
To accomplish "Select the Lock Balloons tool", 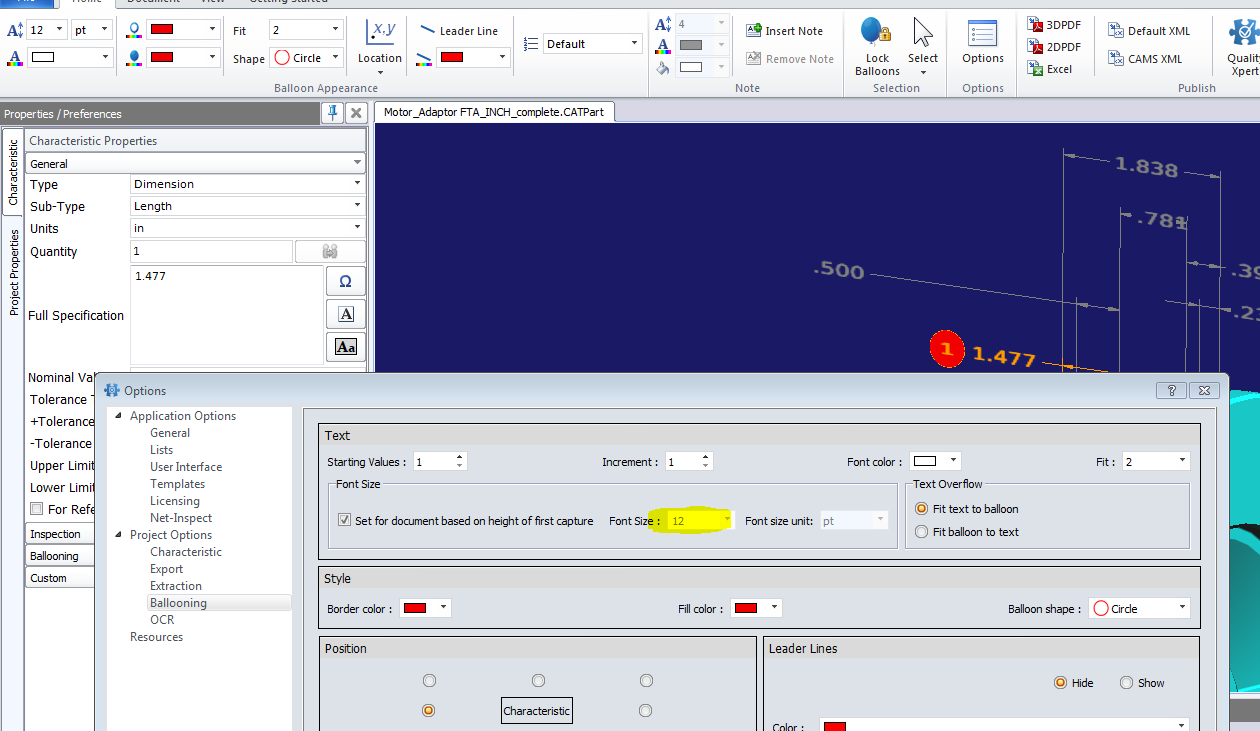I will click(877, 44).
